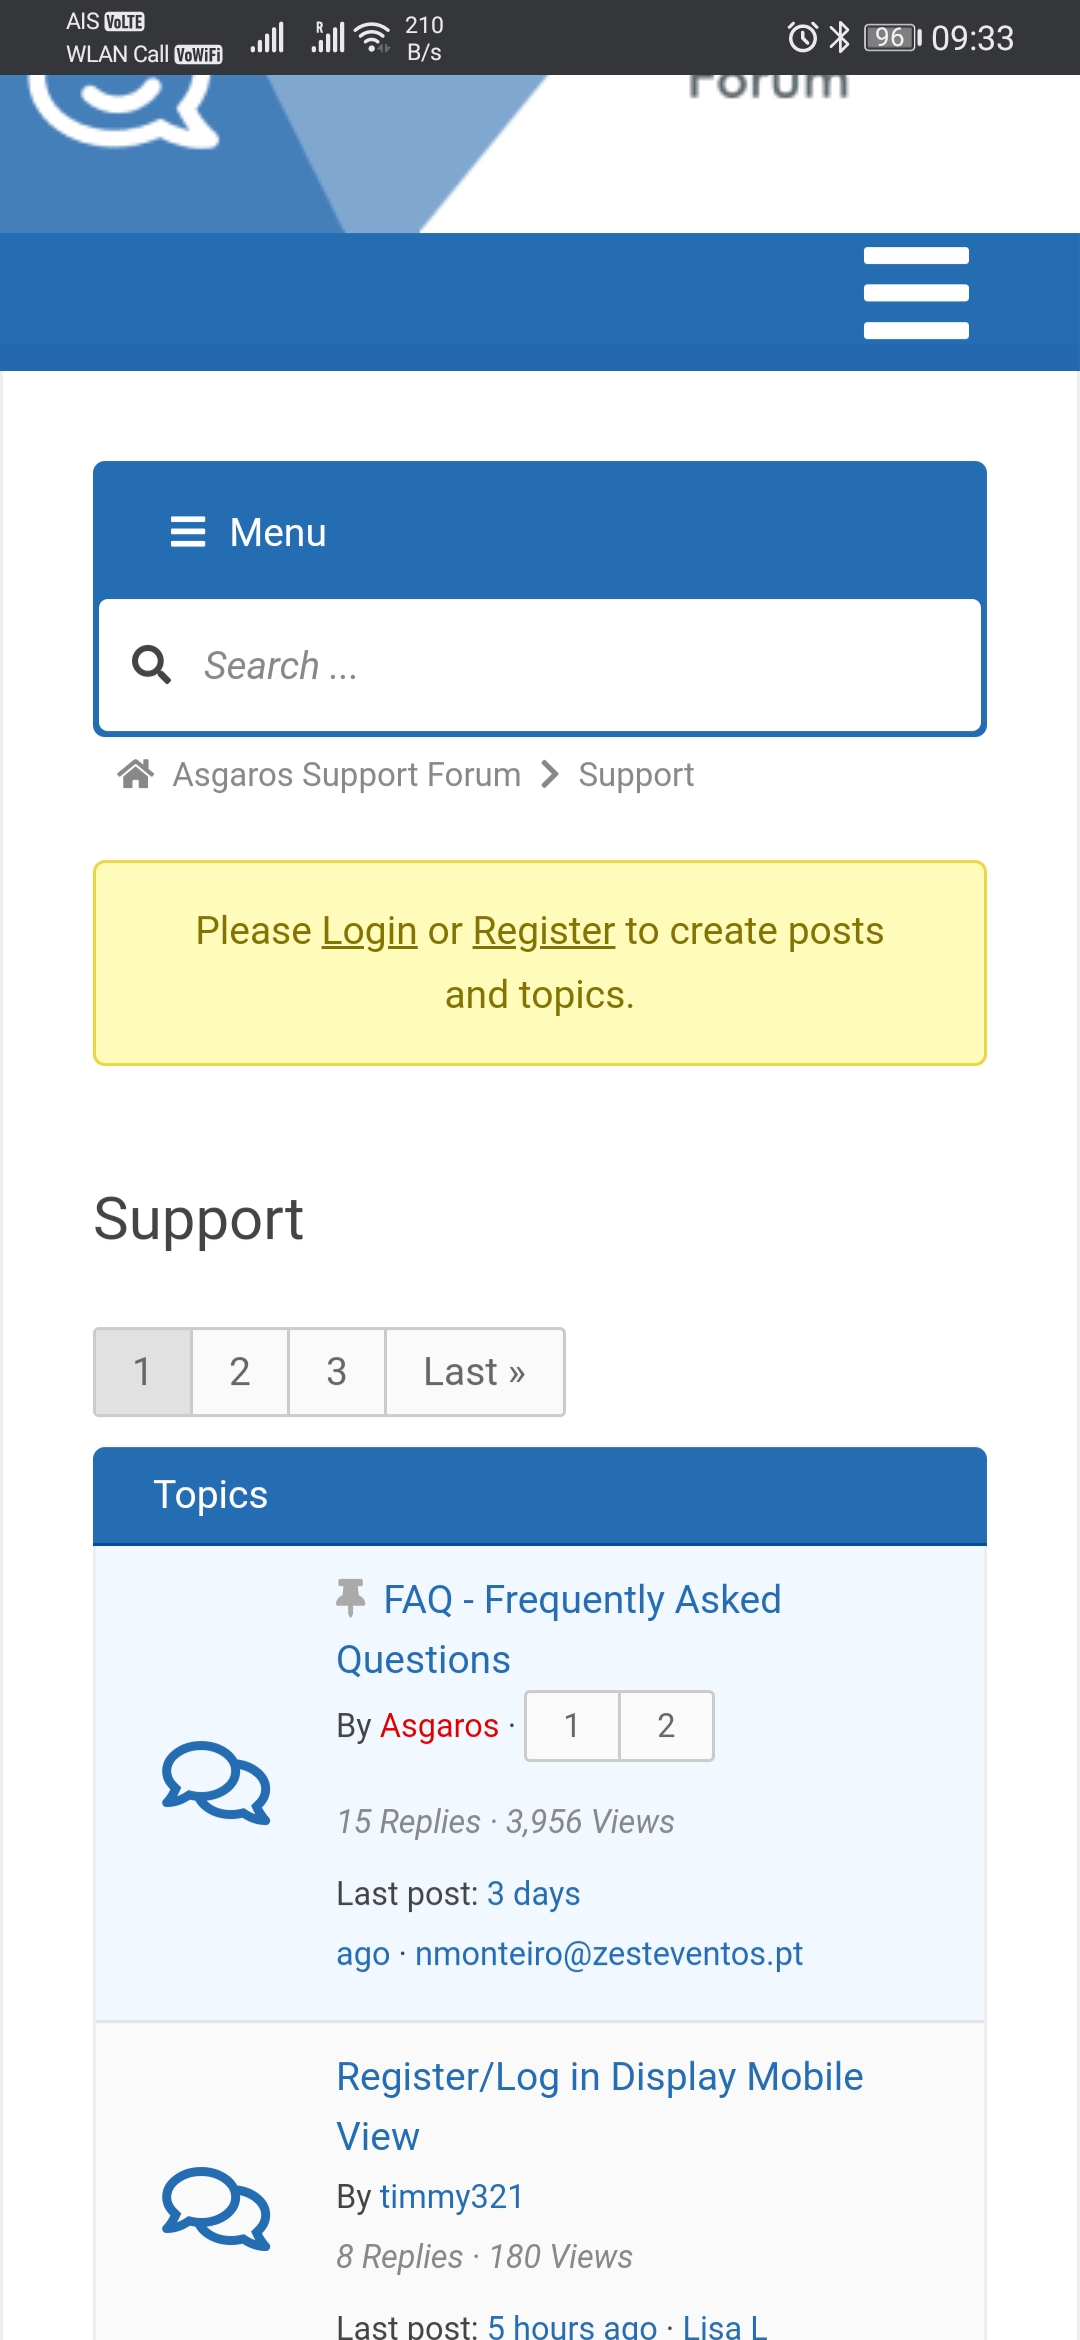Image resolution: width=1080 pixels, height=2340 pixels.
Task: Type in the Search field
Action: coord(580,666)
